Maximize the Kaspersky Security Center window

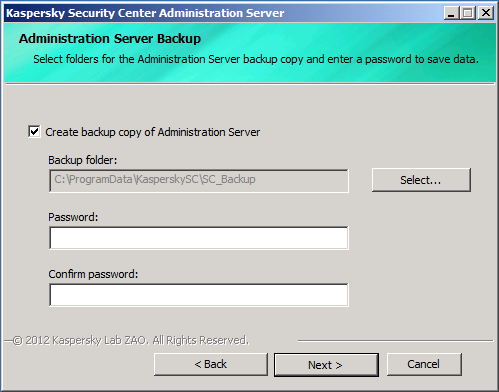click(x=468, y=13)
